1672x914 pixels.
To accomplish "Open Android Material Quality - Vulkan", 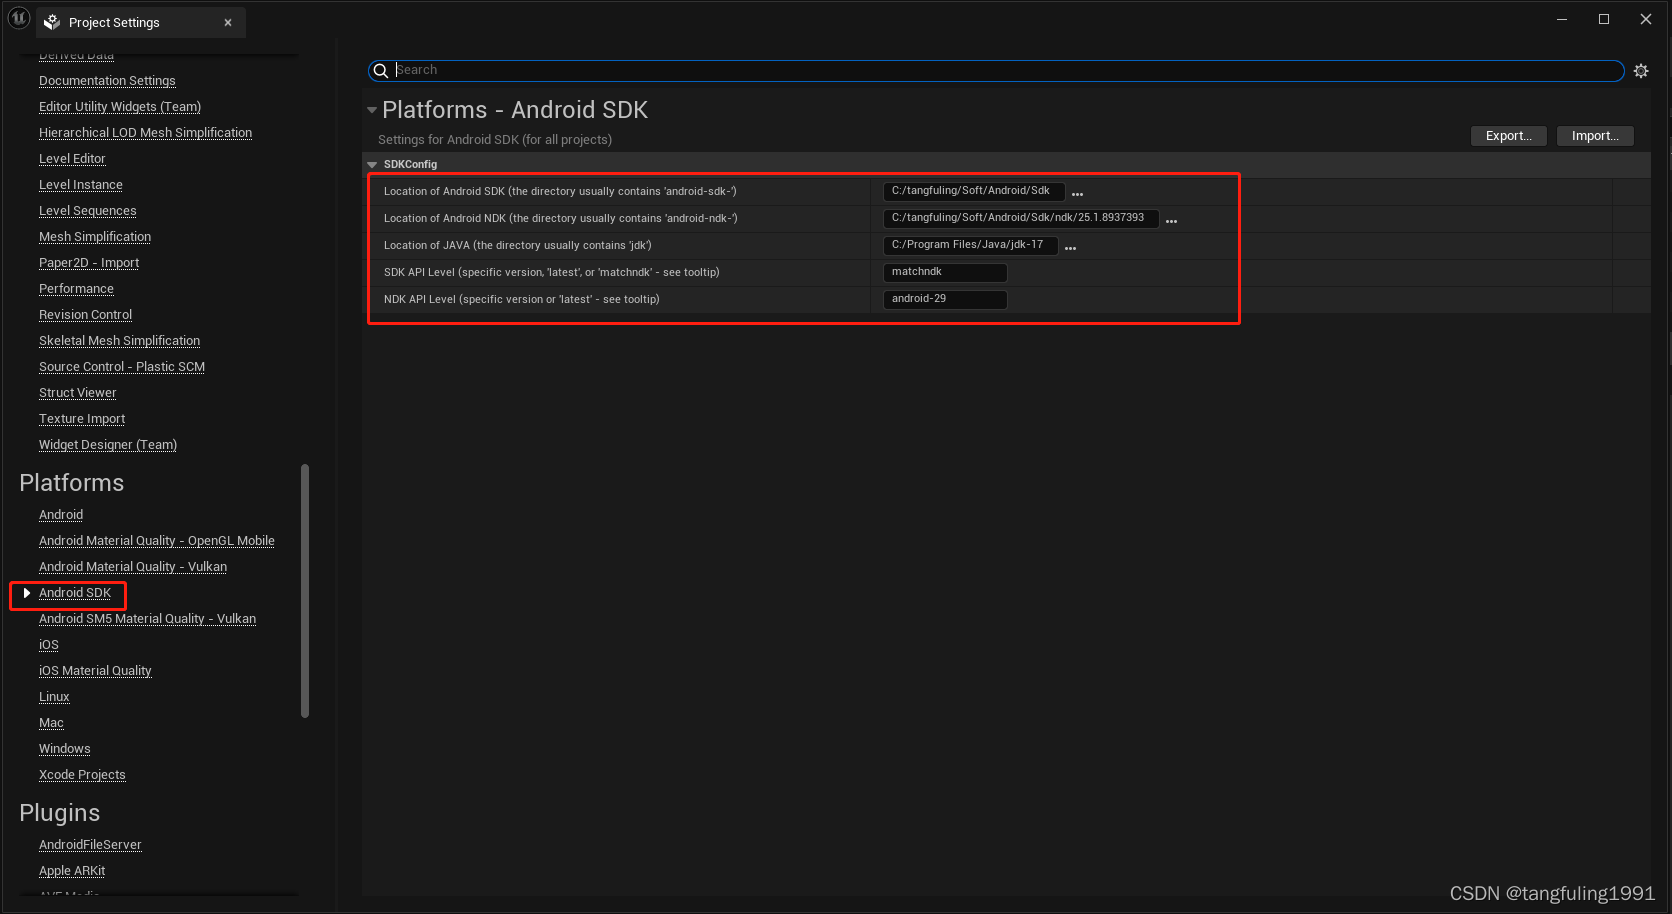I will coord(133,567).
